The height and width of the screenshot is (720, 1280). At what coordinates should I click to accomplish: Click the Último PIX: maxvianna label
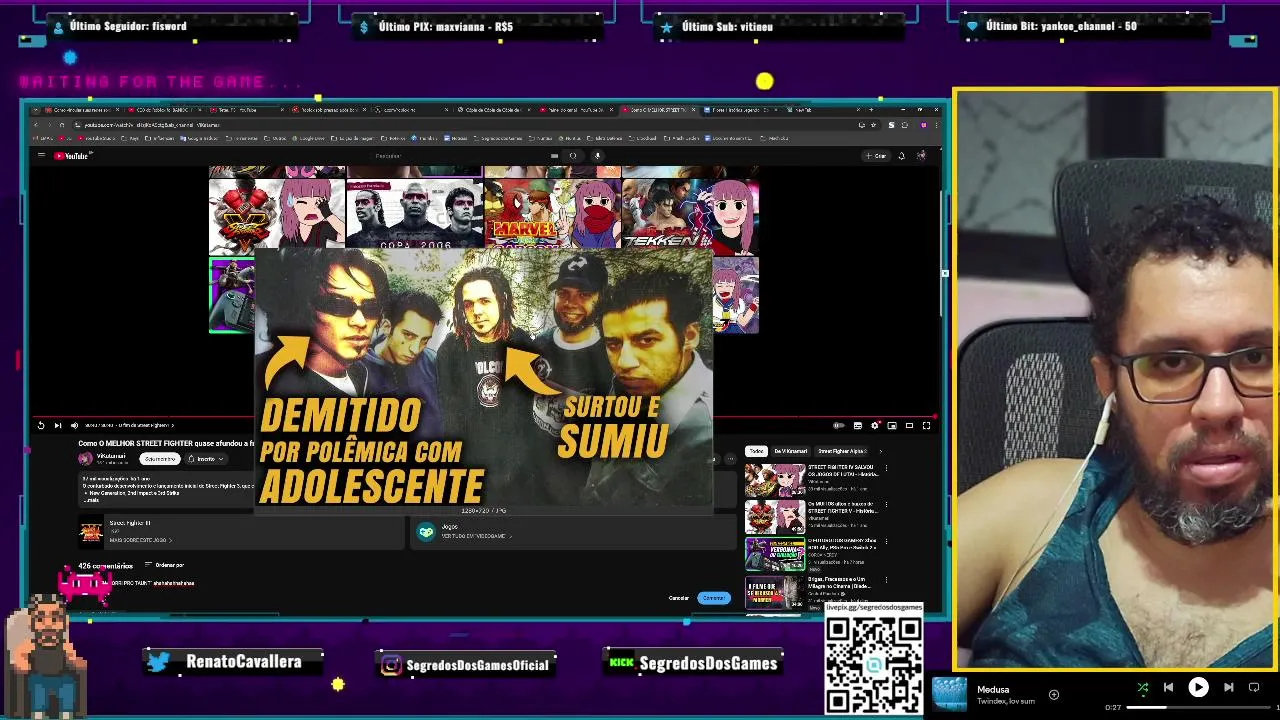pyautogui.click(x=446, y=27)
